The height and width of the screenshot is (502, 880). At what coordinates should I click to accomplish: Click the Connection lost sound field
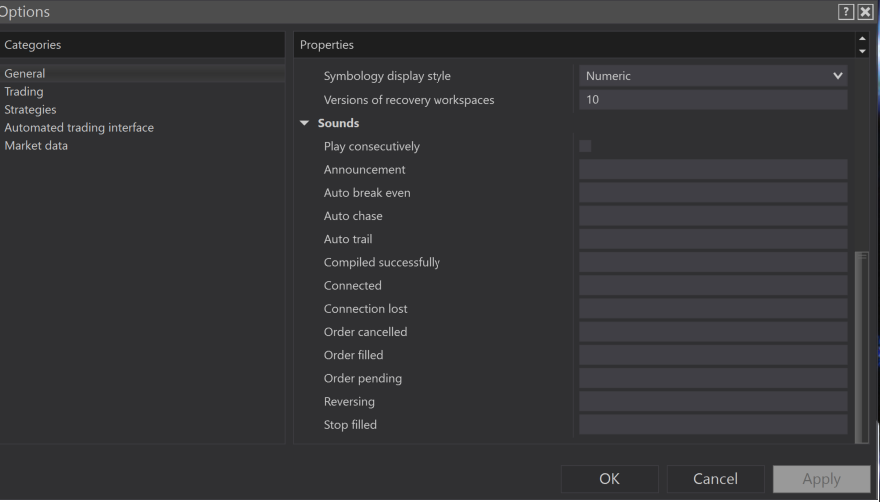[713, 309]
